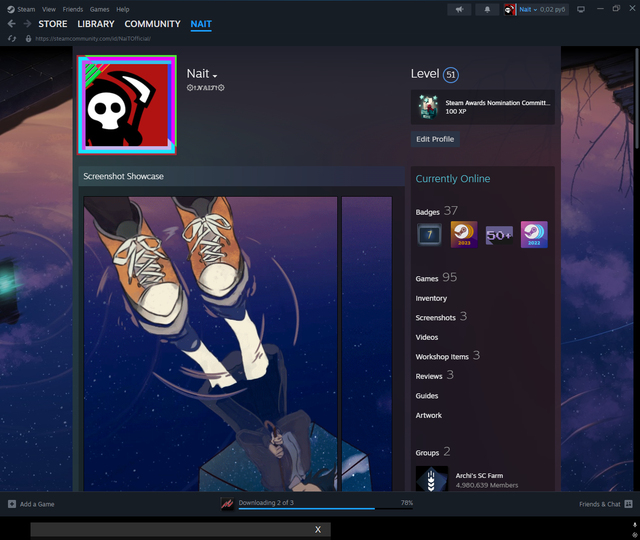Expand the Nait name history dropdown
This screenshot has width=640, height=540.
215,75
